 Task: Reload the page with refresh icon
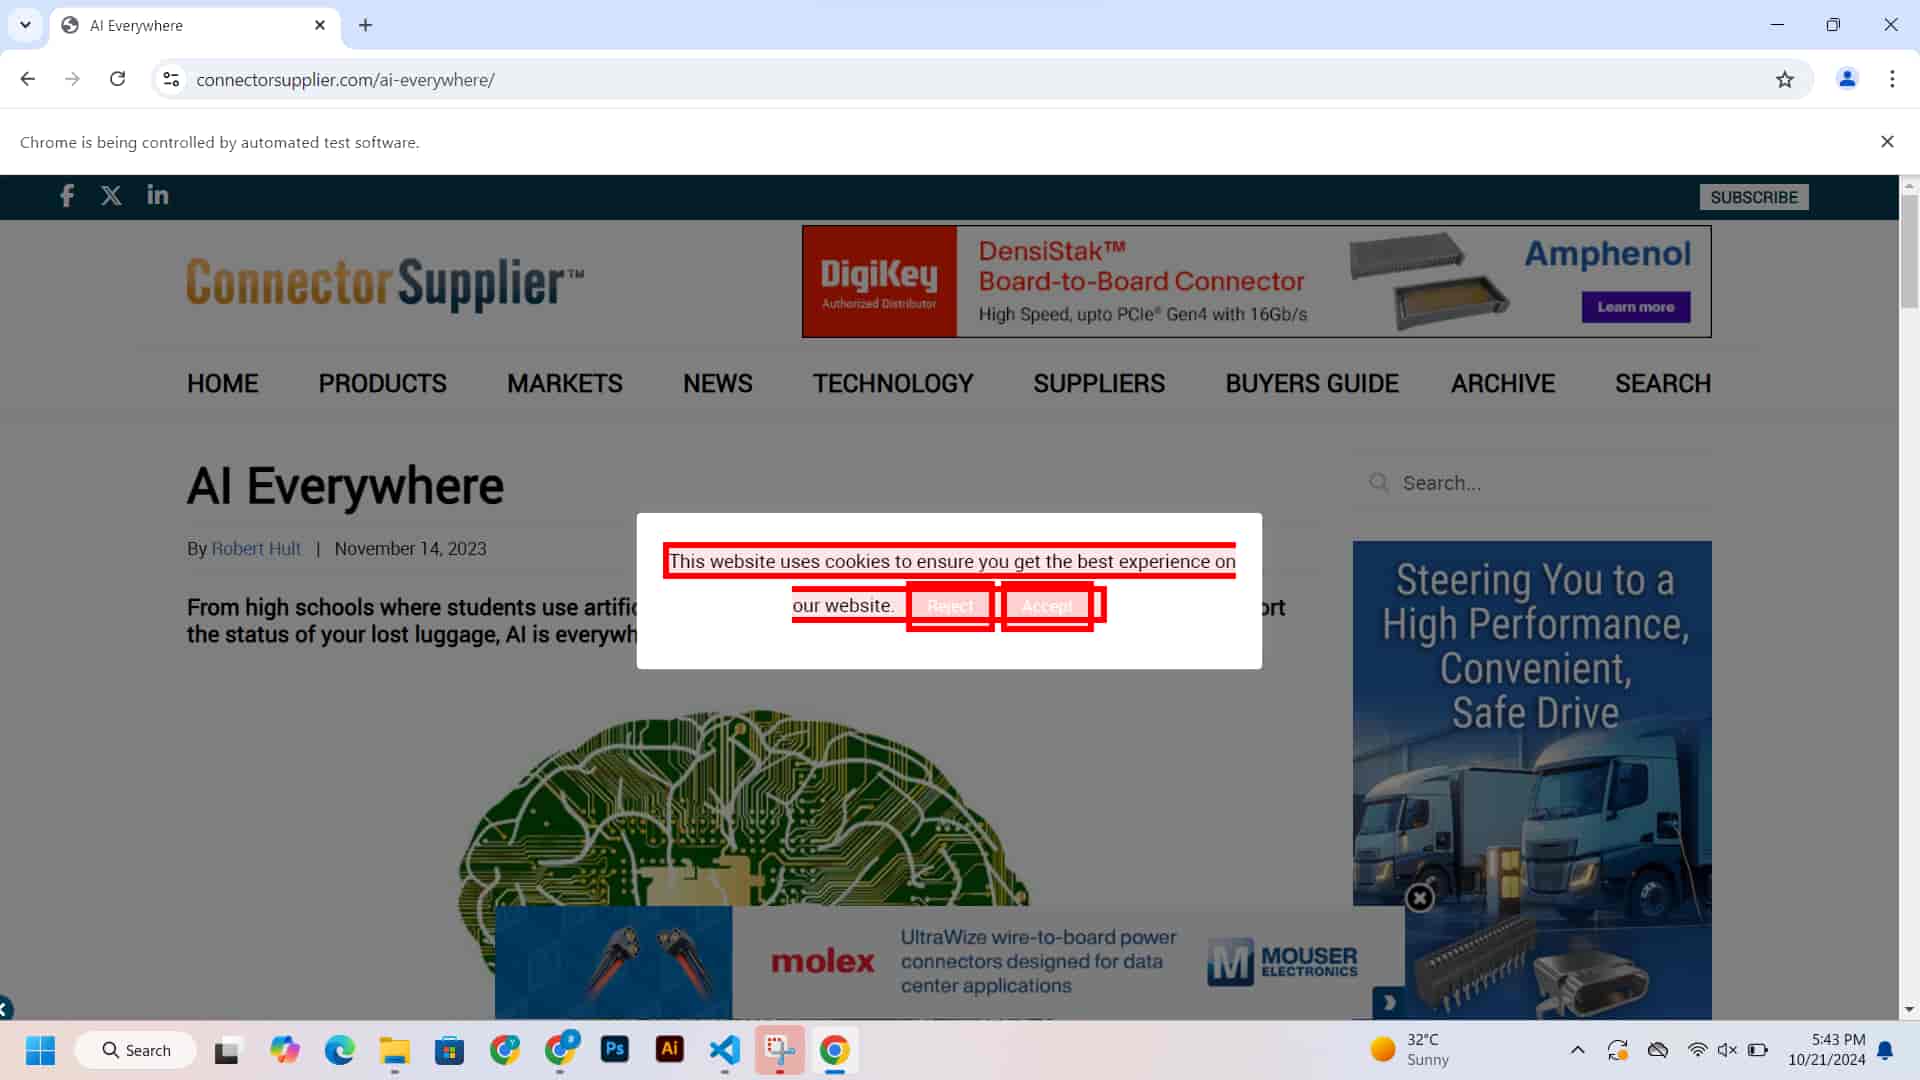117,79
